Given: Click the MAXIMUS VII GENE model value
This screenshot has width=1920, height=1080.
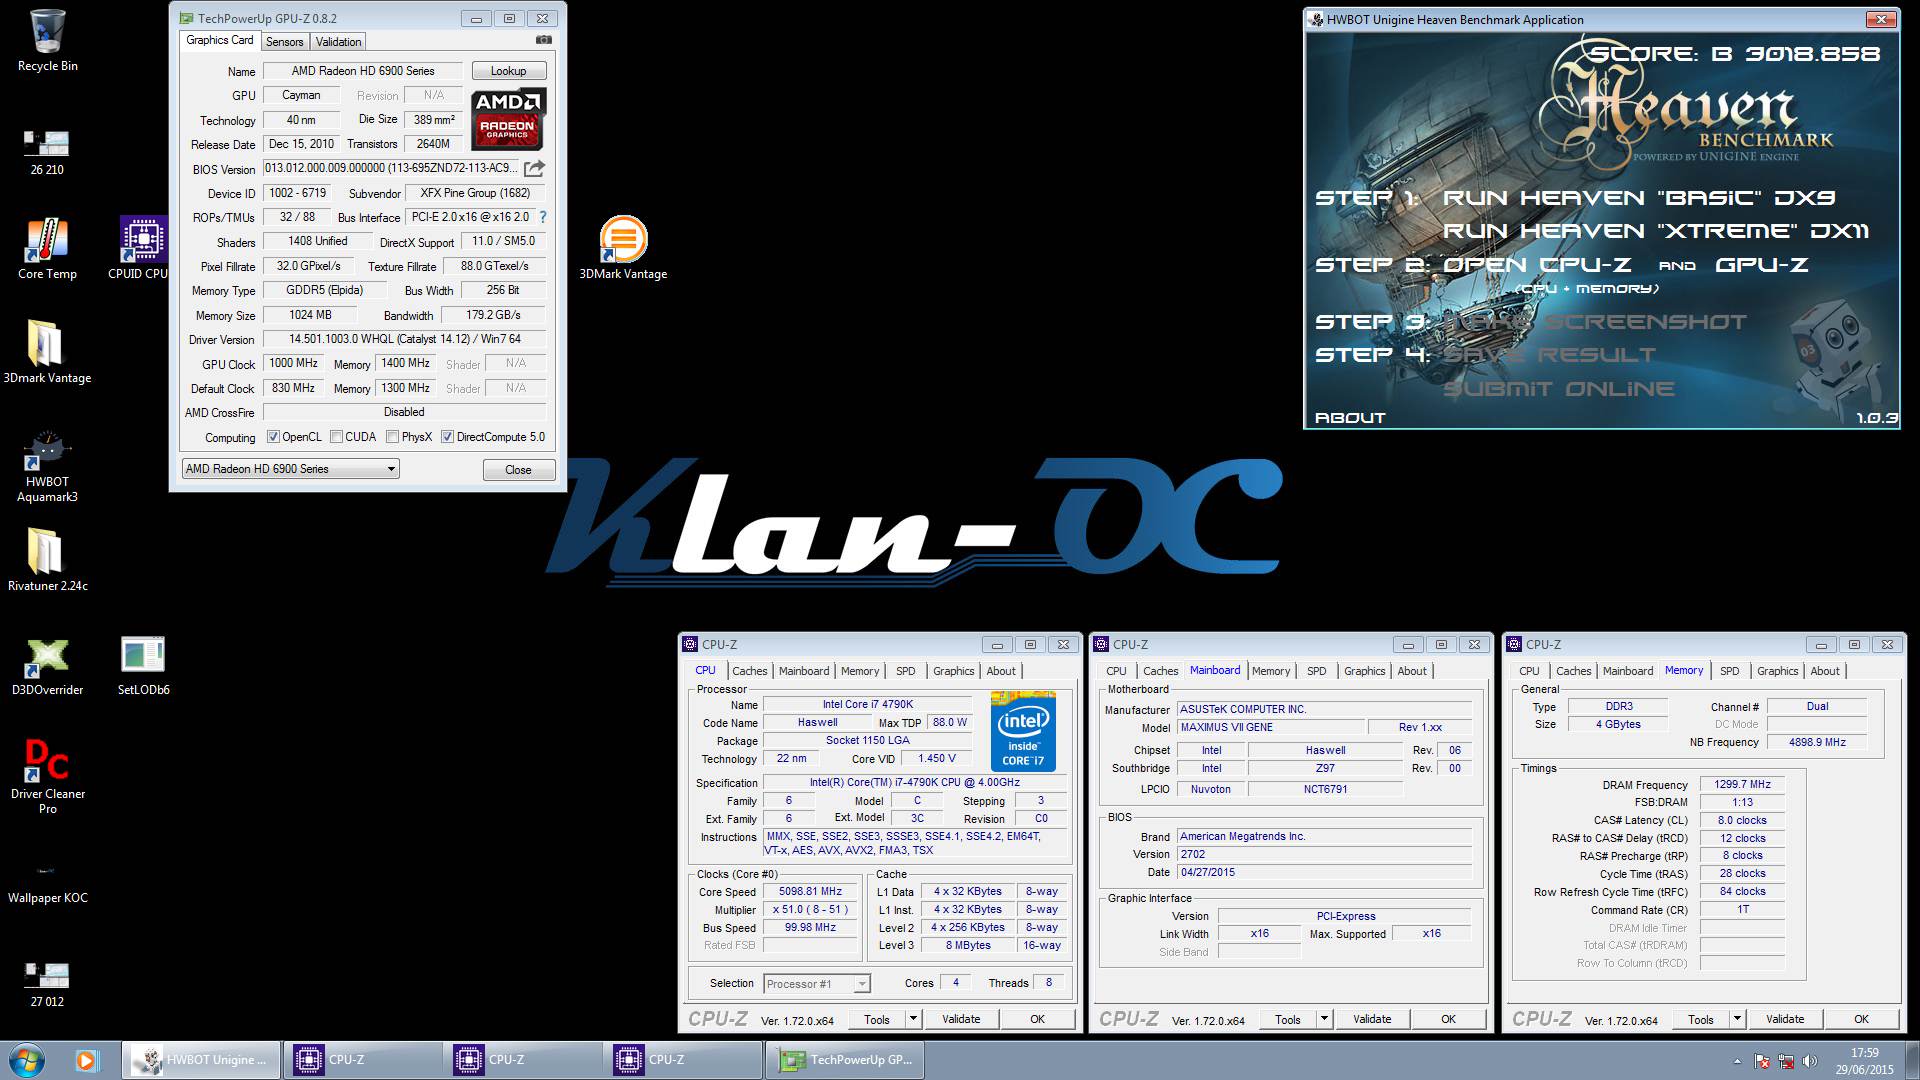Looking at the screenshot, I should pos(1270,728).
